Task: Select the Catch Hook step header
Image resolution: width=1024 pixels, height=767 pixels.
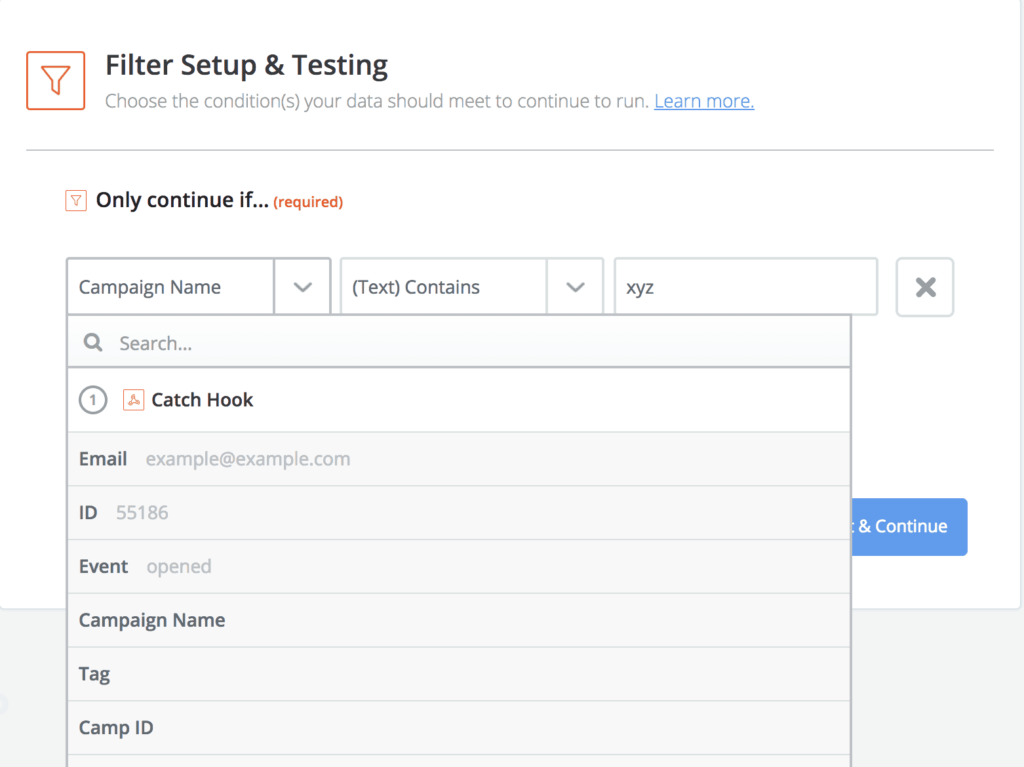Action: point(459,400)
